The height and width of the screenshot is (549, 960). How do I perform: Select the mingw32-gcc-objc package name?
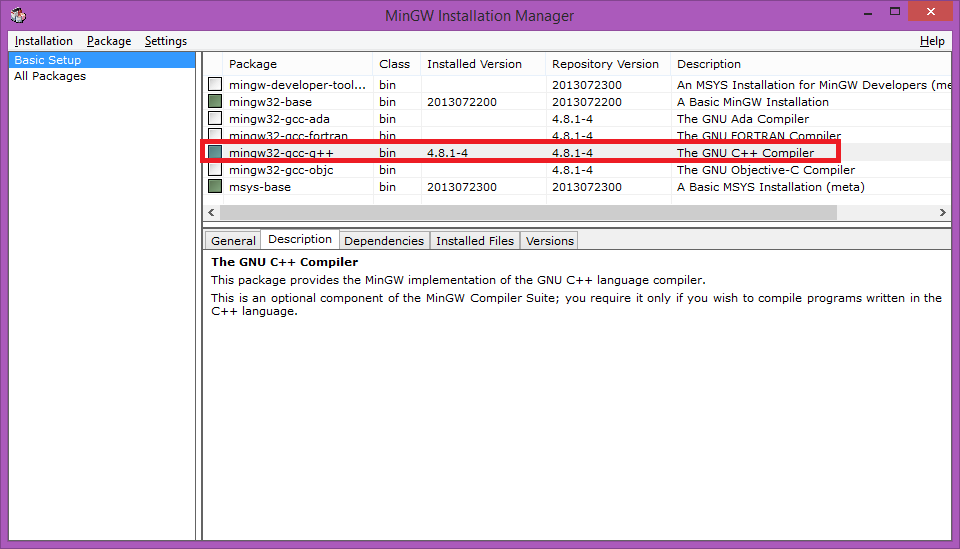pos(281,170)
